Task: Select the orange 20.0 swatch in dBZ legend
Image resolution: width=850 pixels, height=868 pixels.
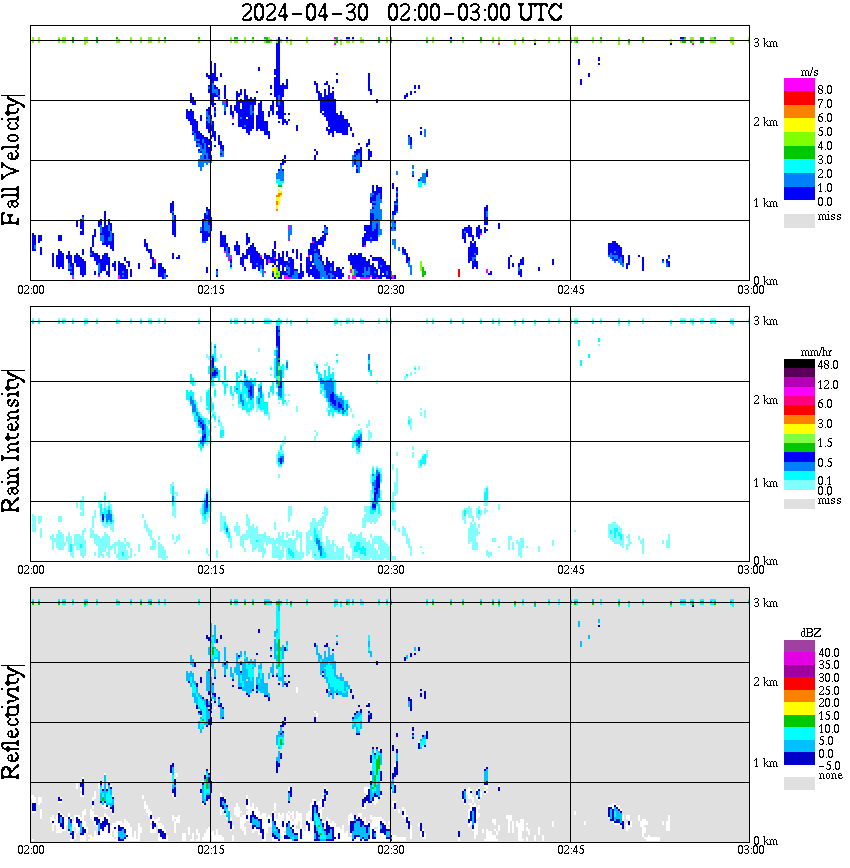Action: [x=799, y=696]
